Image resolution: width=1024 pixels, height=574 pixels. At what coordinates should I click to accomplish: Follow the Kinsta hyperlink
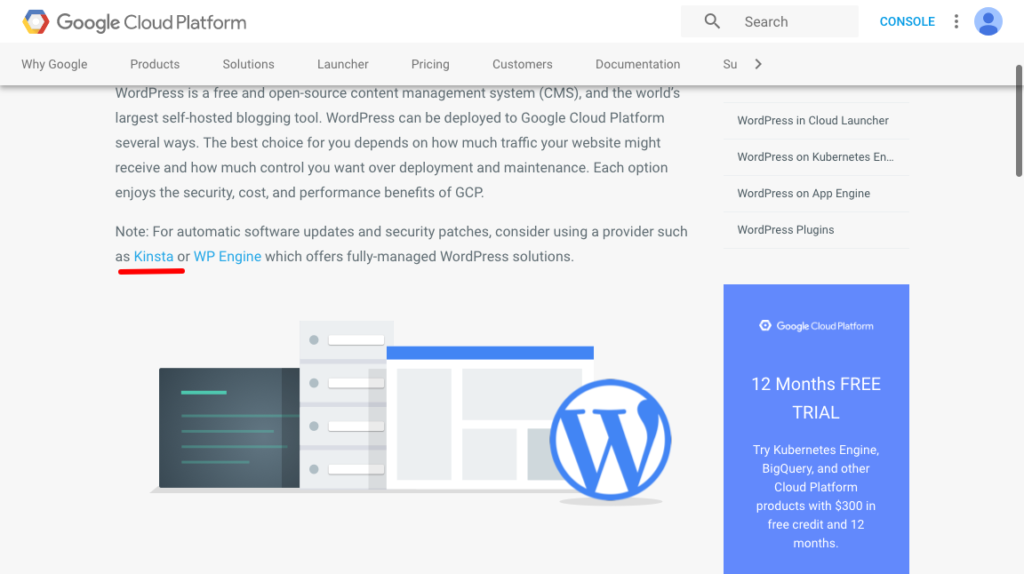click(x=153, y=257)
